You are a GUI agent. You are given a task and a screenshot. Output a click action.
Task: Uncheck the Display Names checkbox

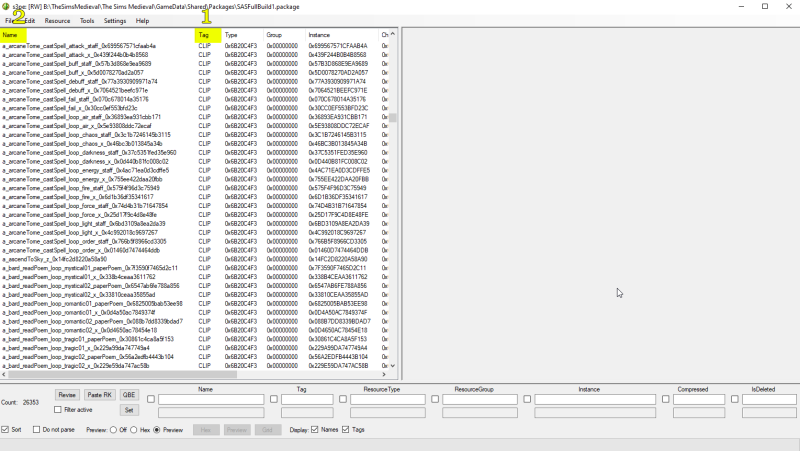tap(313, 429)
